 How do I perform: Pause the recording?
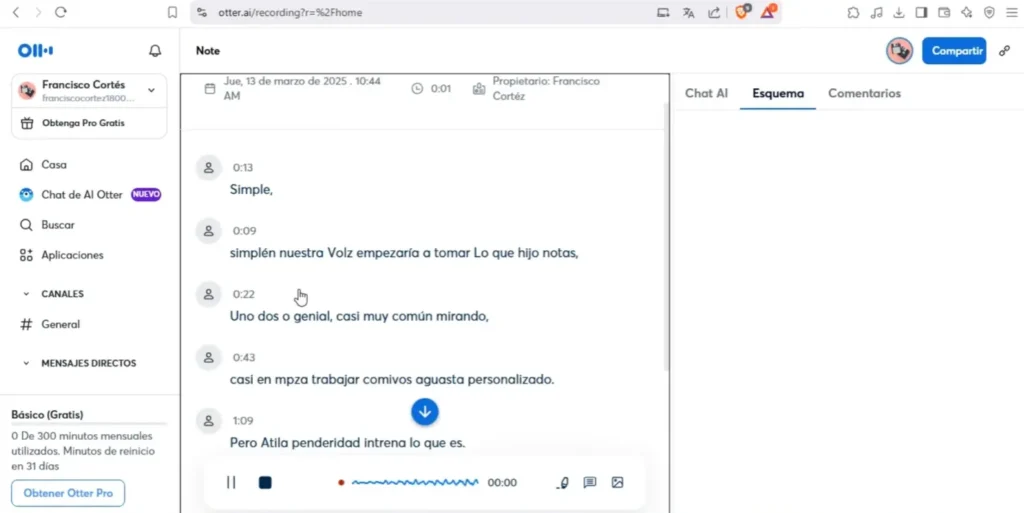(231, 482)
